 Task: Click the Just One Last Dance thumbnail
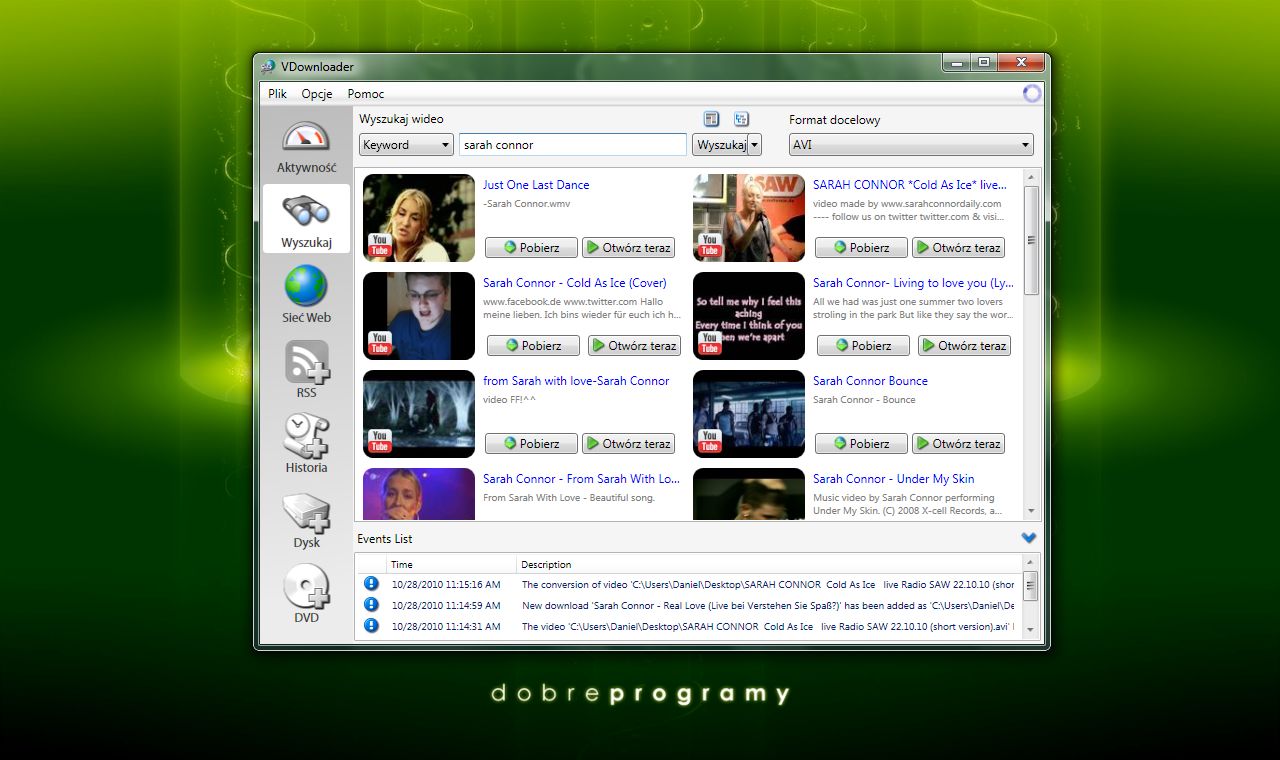(419, 218)
